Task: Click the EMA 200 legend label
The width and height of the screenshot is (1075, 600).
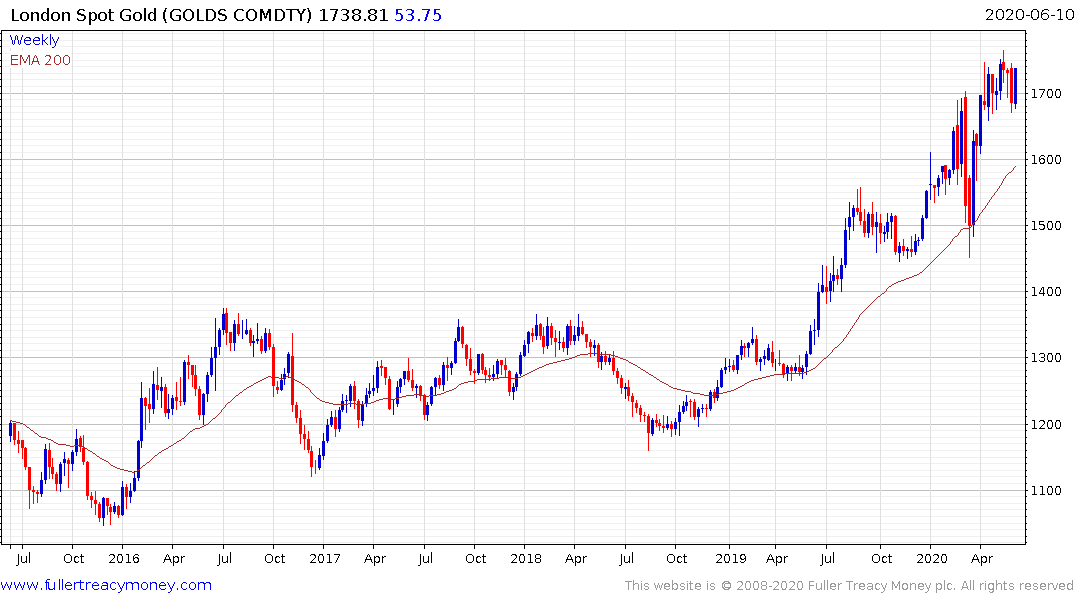Action: point(40,60)
